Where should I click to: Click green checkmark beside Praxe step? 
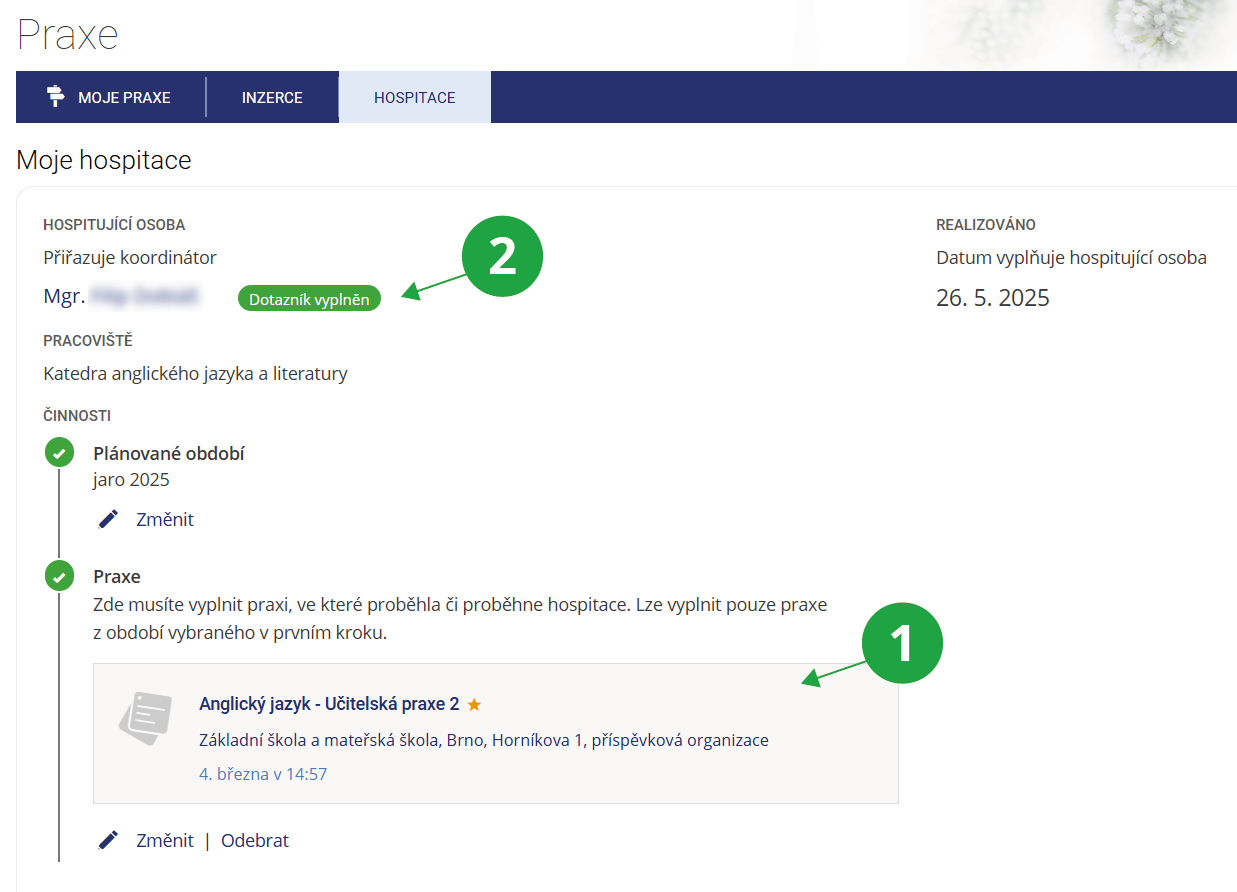pos(59,576)
